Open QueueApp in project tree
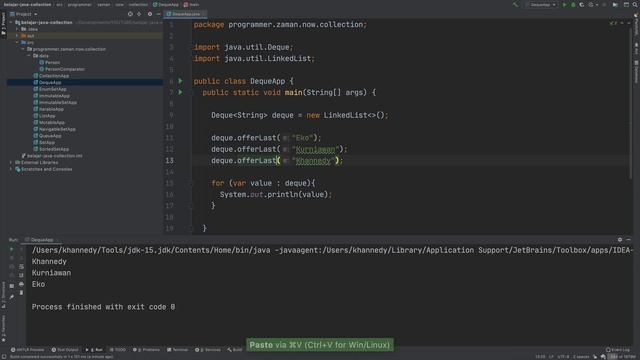Image resolution: width=640 pixels, height=360 pixels. click(x=47, y=136)
